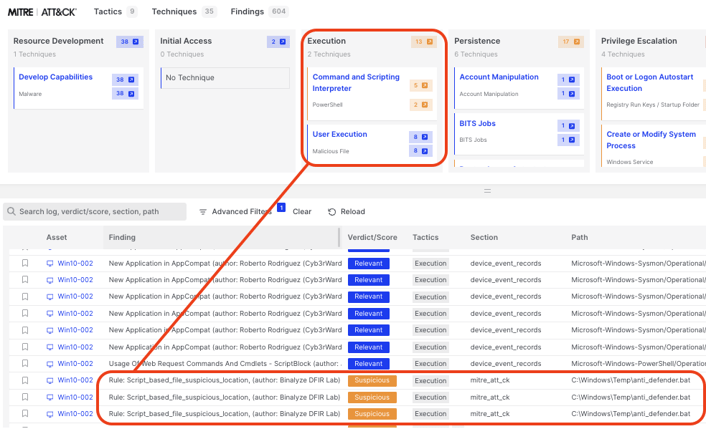Switch to the Findings tab

pos(259,11)
